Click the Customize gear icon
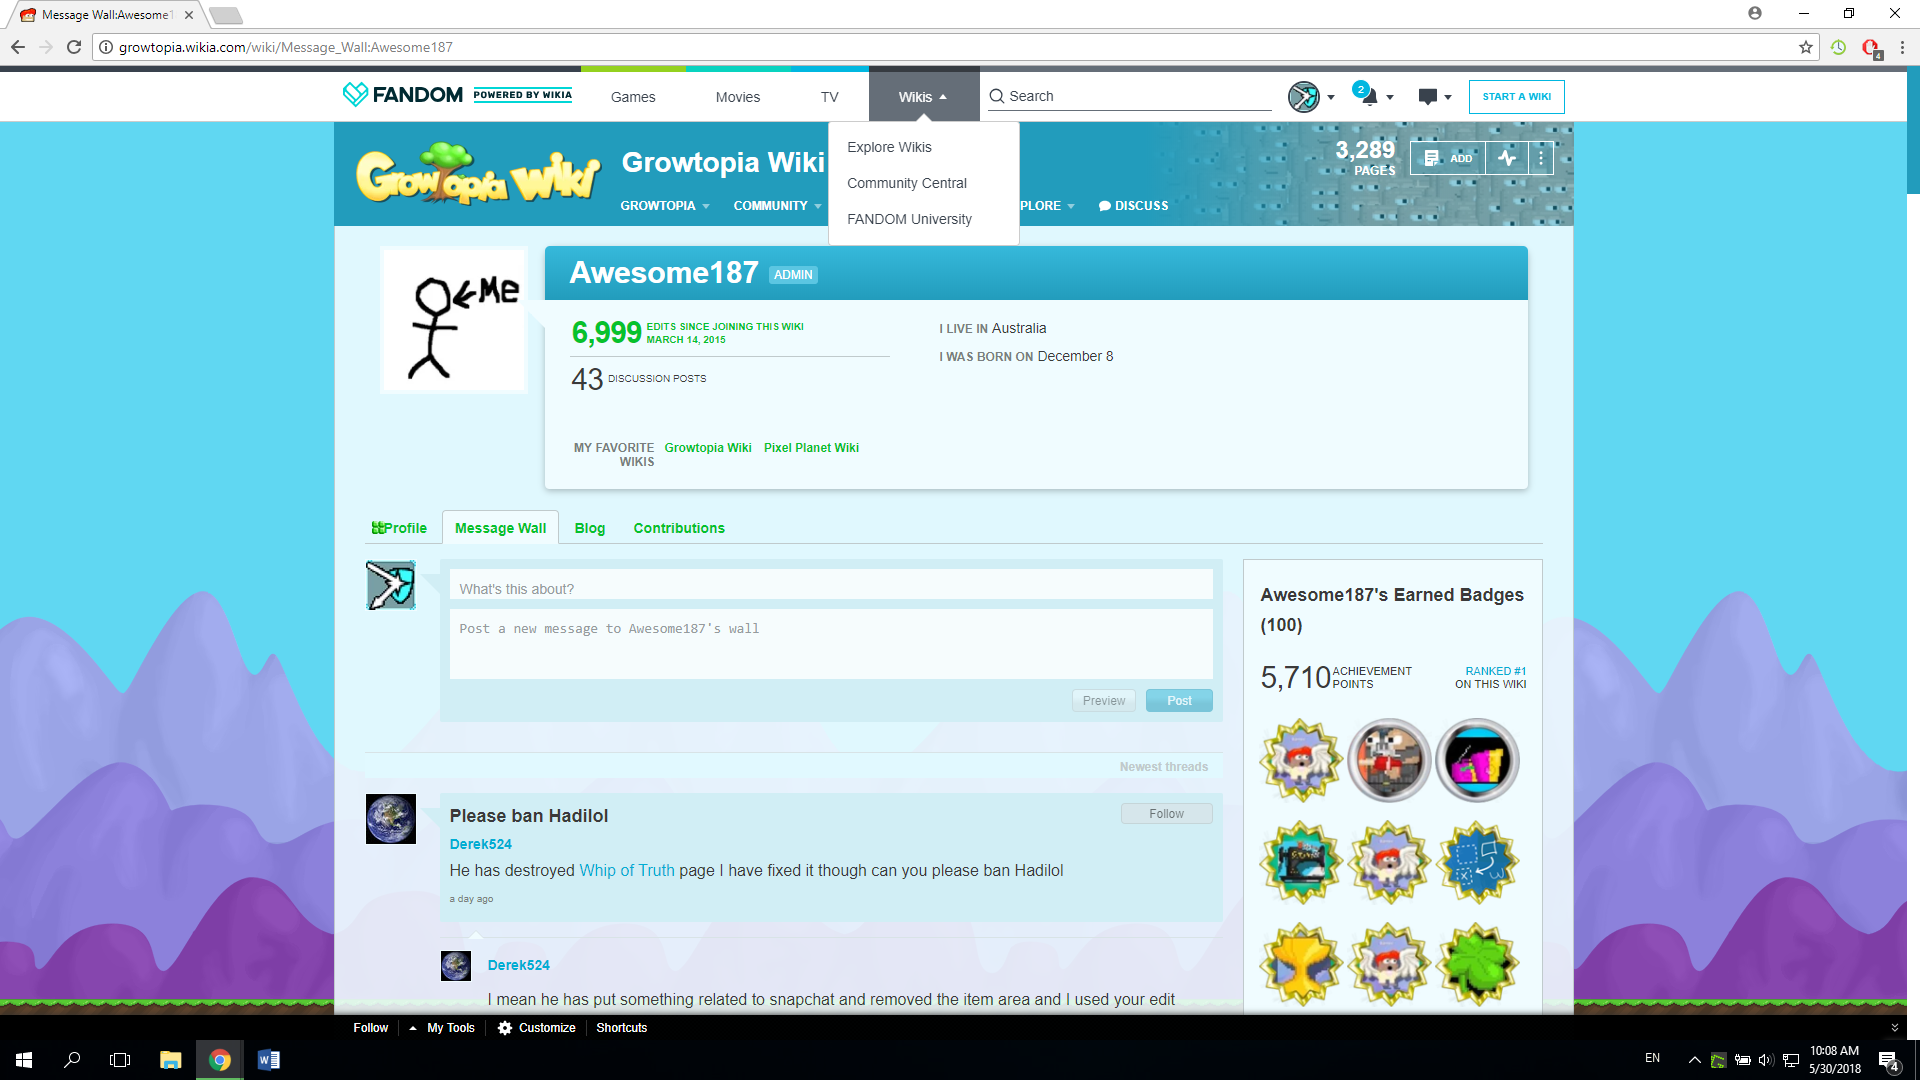Screen dimensions: 1920x1080 (x=505, y=1028)
